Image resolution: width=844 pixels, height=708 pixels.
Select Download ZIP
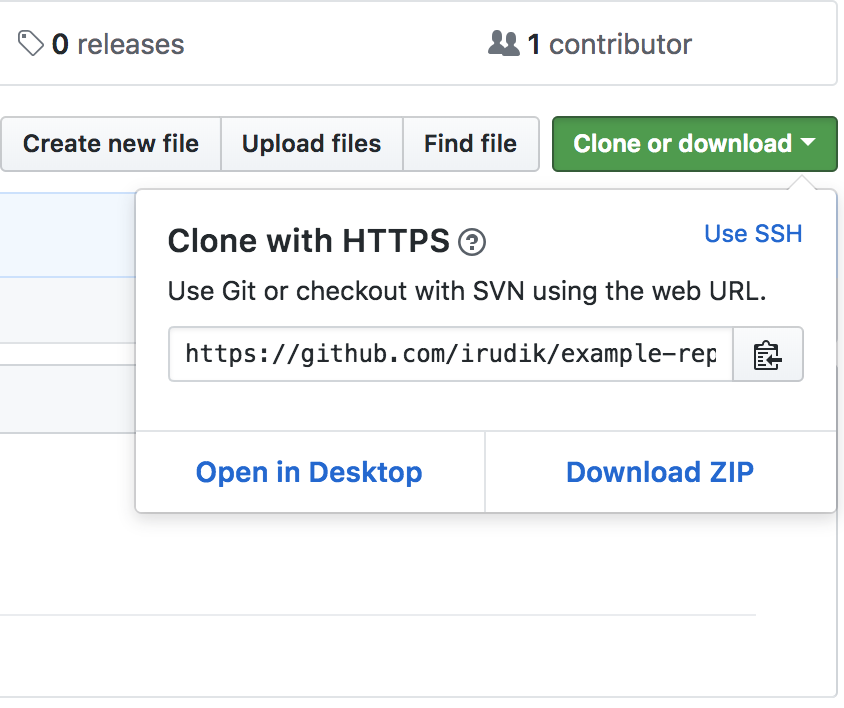click(x=660, y=472)
